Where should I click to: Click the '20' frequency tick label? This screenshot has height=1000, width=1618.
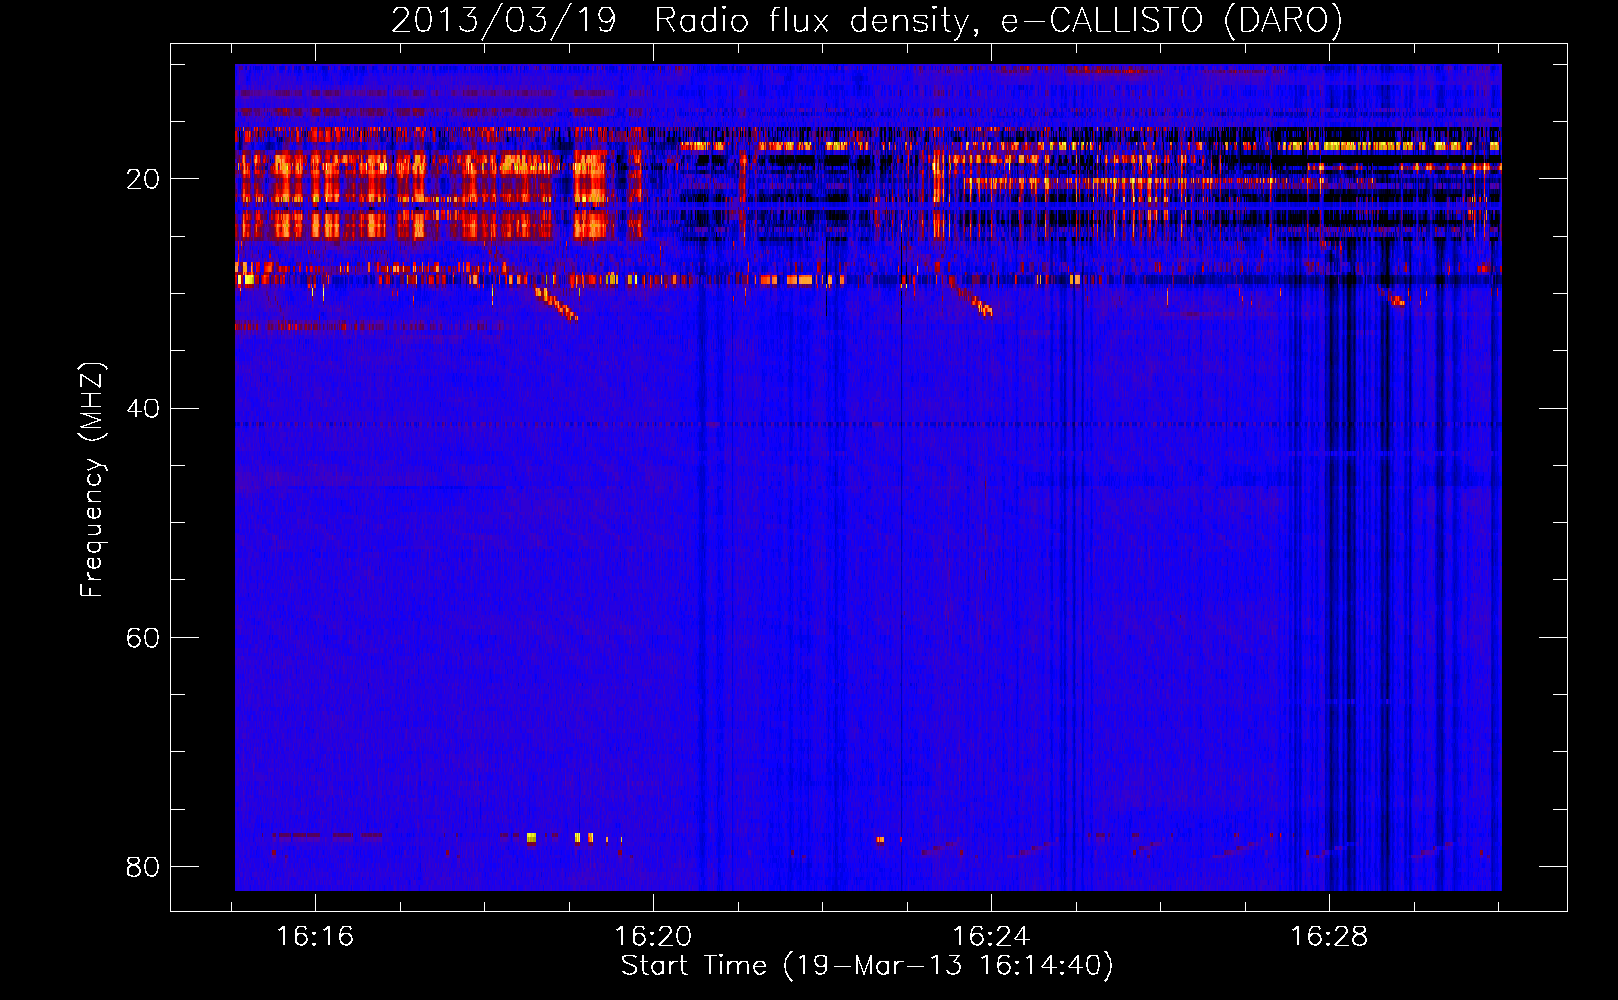pos(143,179)
